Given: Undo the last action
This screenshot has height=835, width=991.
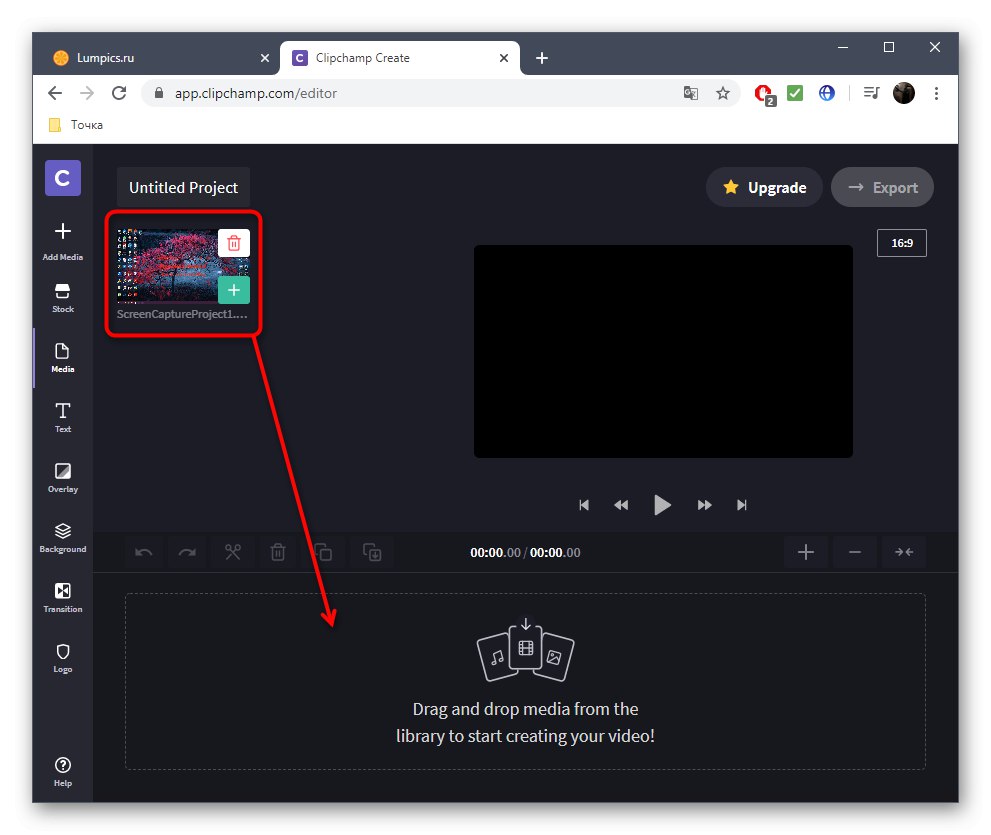Looking at the screenshot, I should [x=142, y=552].
